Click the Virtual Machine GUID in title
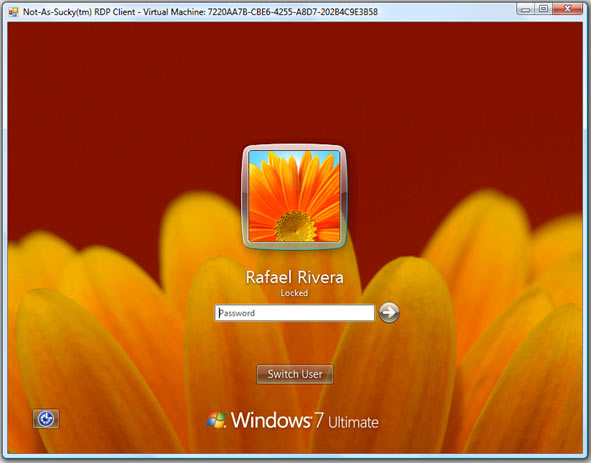Image resolution: width=591 pixels, height=463 pixels. [292, 12]
